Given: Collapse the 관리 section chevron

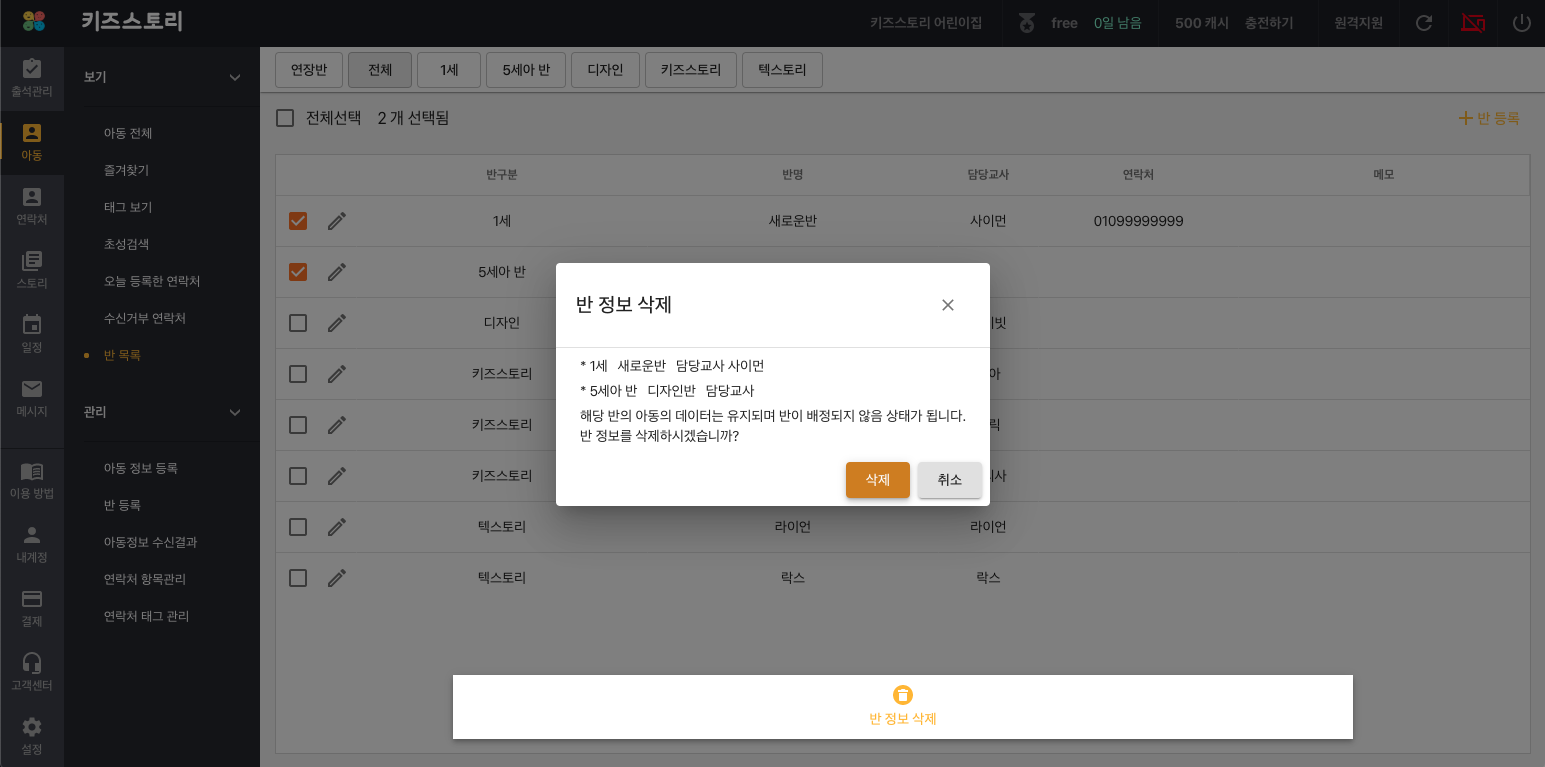Looking at the screenshot, I should (235, 412).
